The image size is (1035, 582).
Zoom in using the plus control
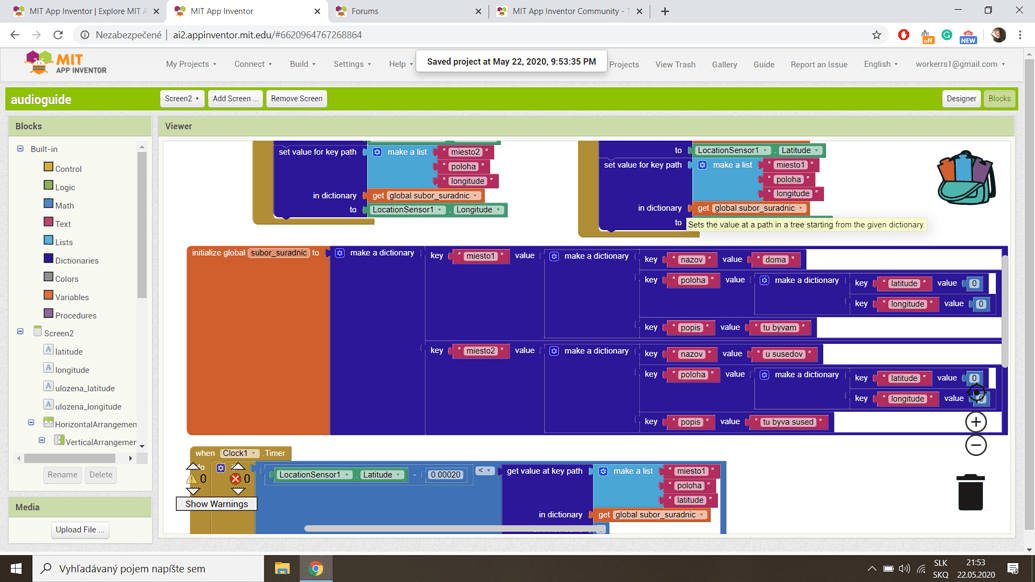(x=975, y=422)
